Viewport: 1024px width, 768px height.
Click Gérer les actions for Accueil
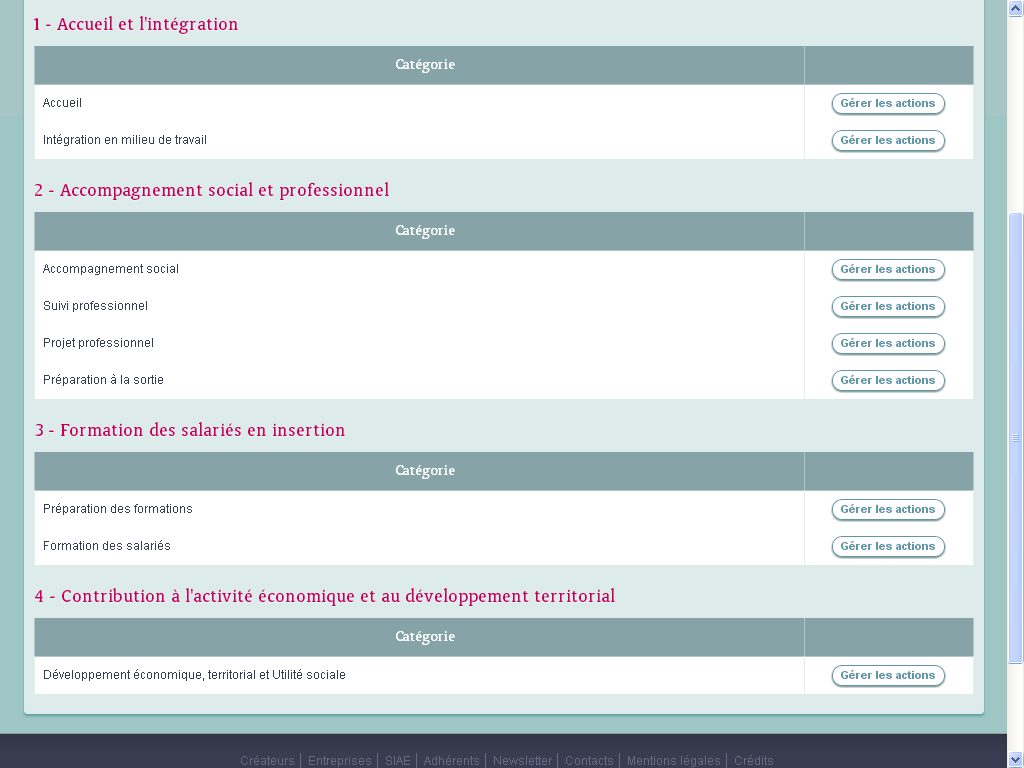tap(888, 103)
